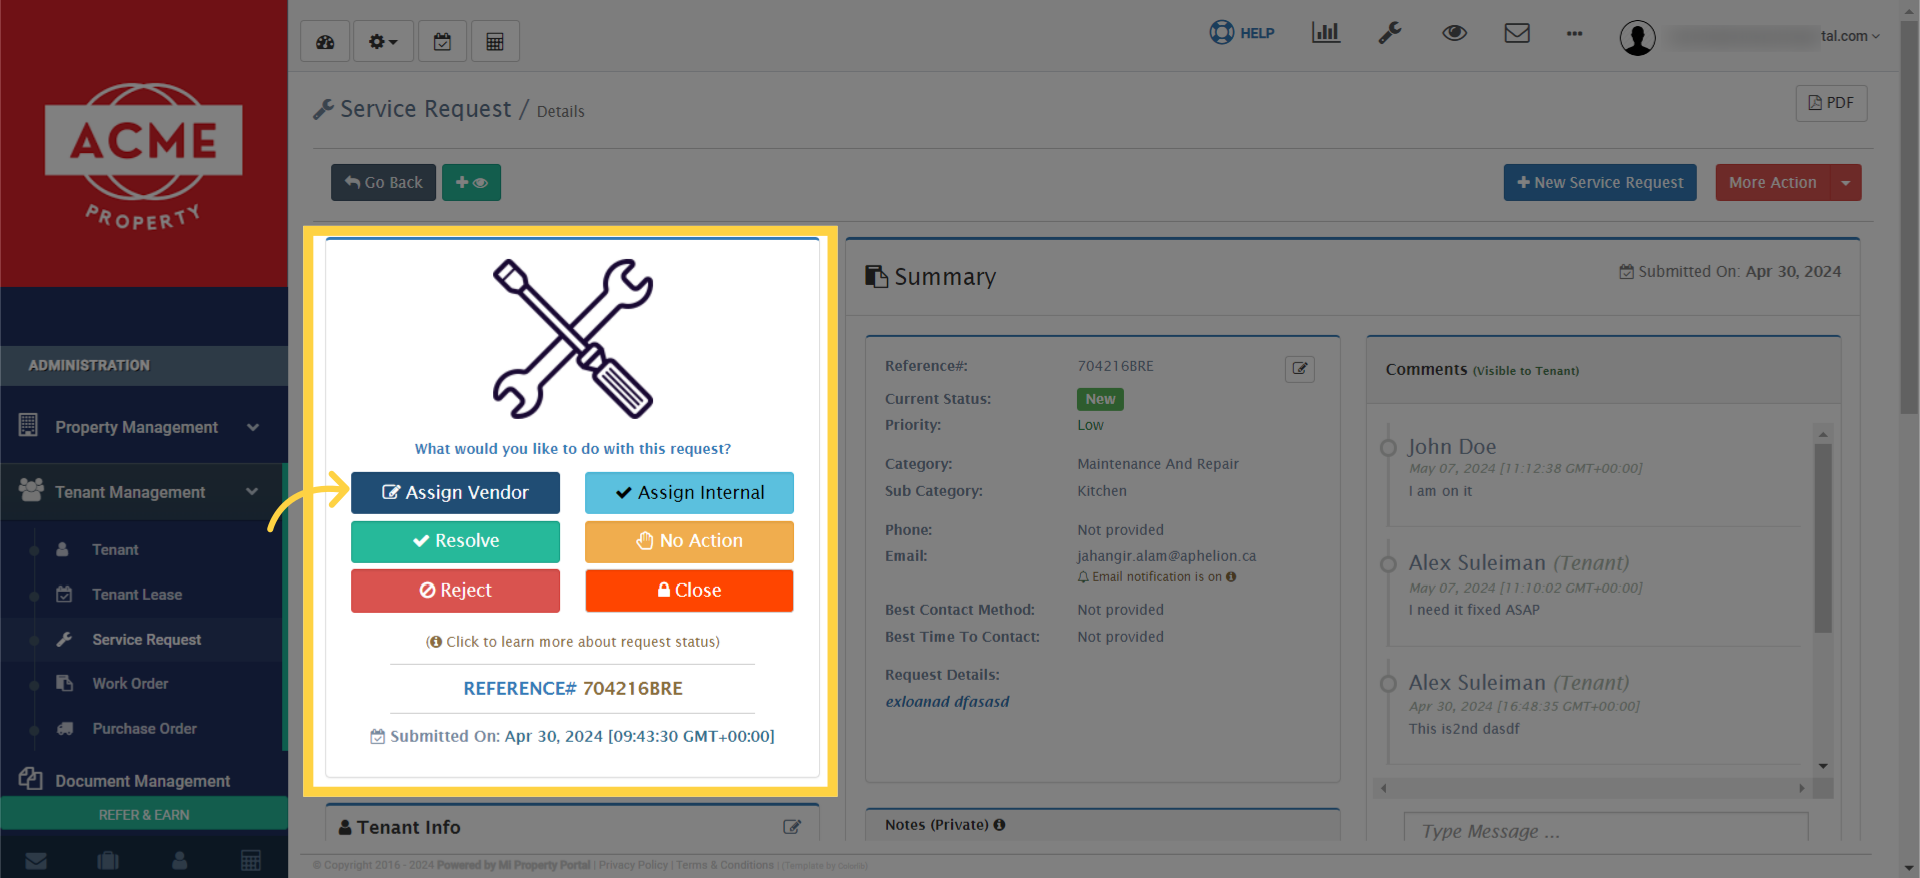1920x878 pixels.
Task: Click the New status badge
Action: (1100, 399)
